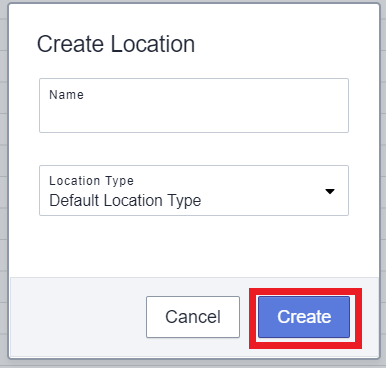386x368 pixels.
Task: Click the blank area below Location Type
Action: point(194,247)
